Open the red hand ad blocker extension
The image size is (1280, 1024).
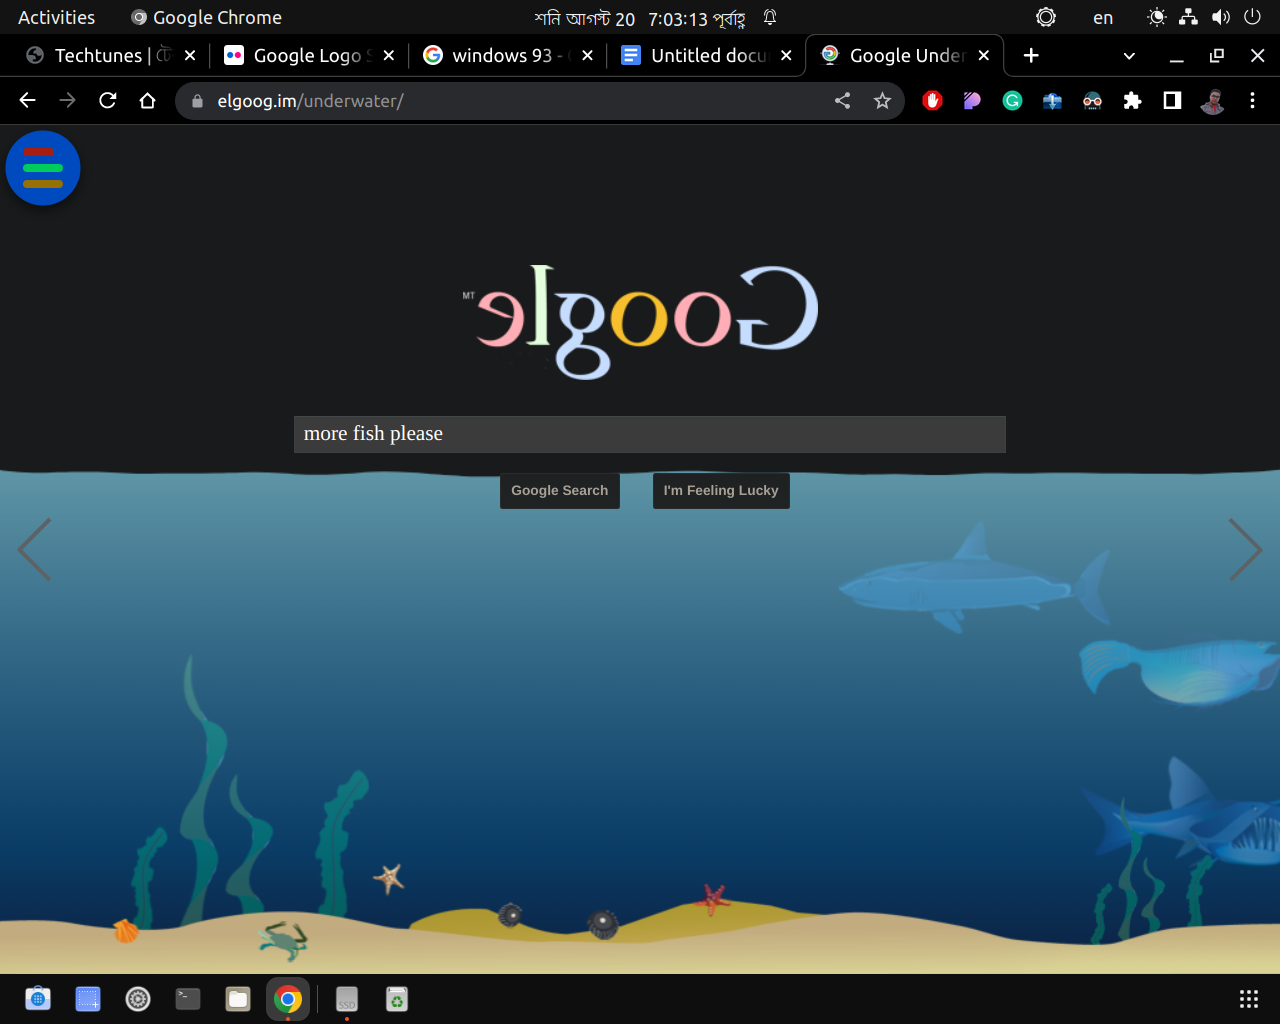pyautogui.click(x=932, y=100)
